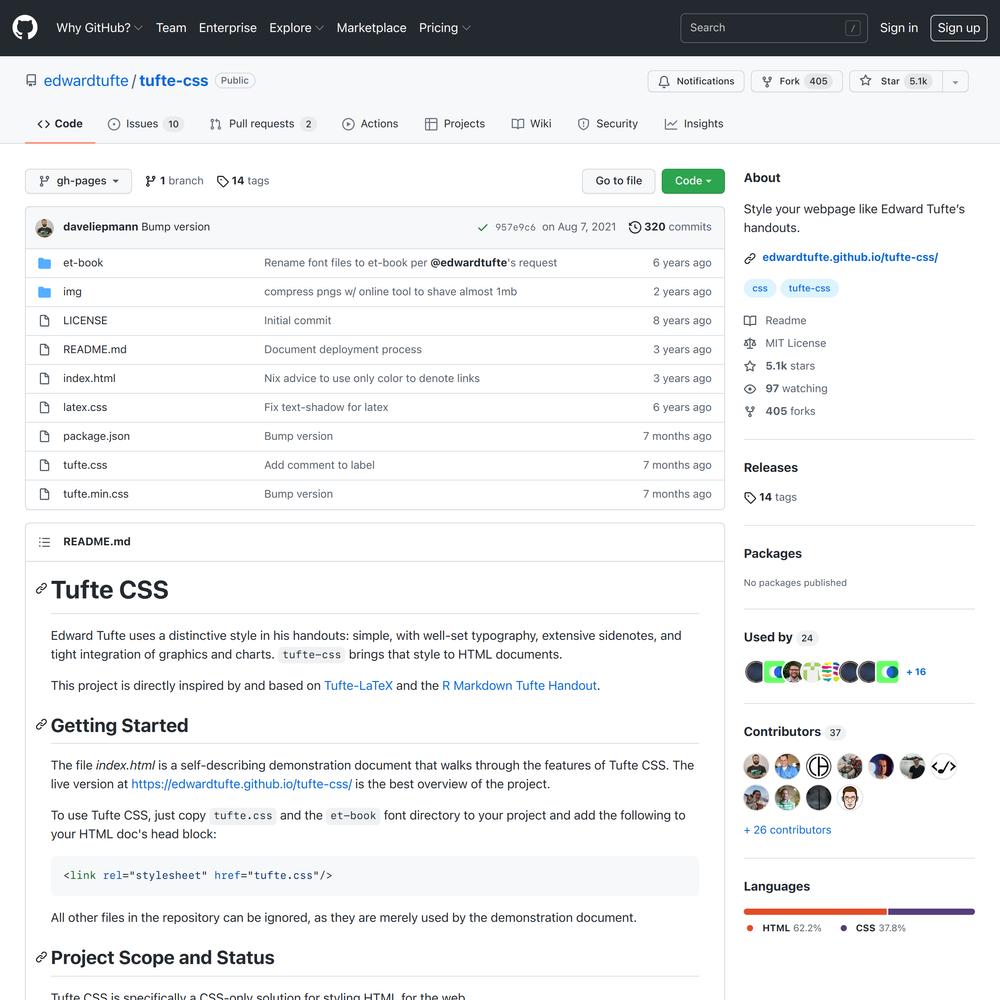
Task: Click the first avatar in the Used by list
Action: [x=754, y=672]
